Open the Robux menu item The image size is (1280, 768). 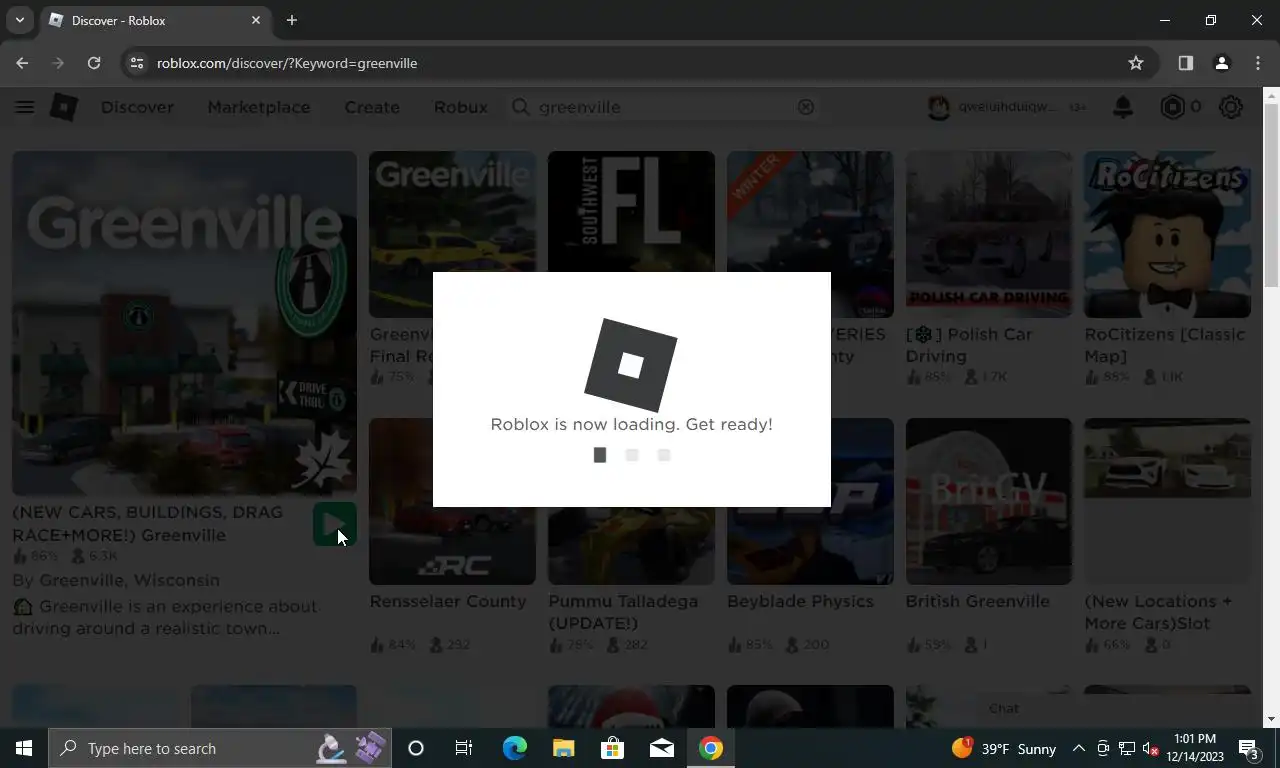pyautogui.click(x=460, y=107)
